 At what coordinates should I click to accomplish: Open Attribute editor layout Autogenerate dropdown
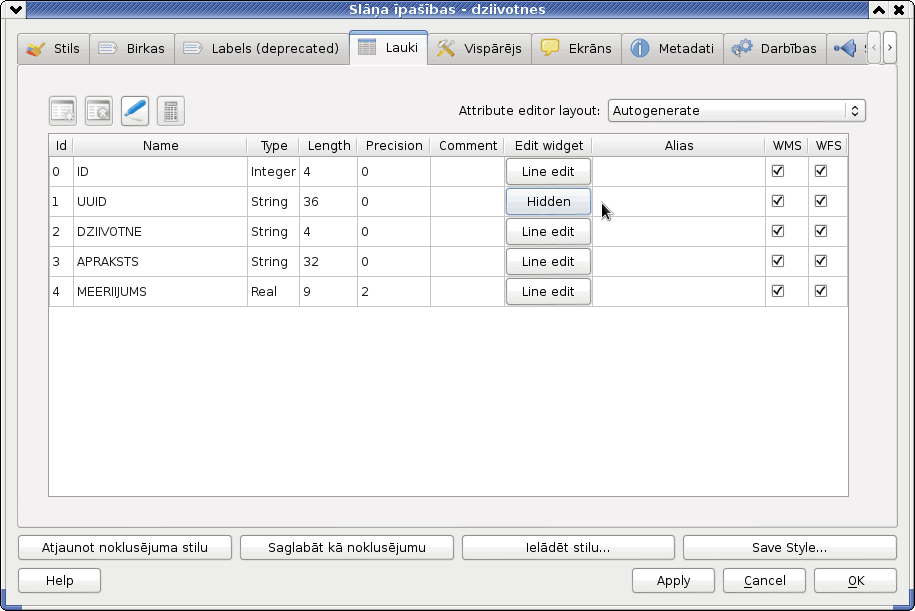click(736, 111)
